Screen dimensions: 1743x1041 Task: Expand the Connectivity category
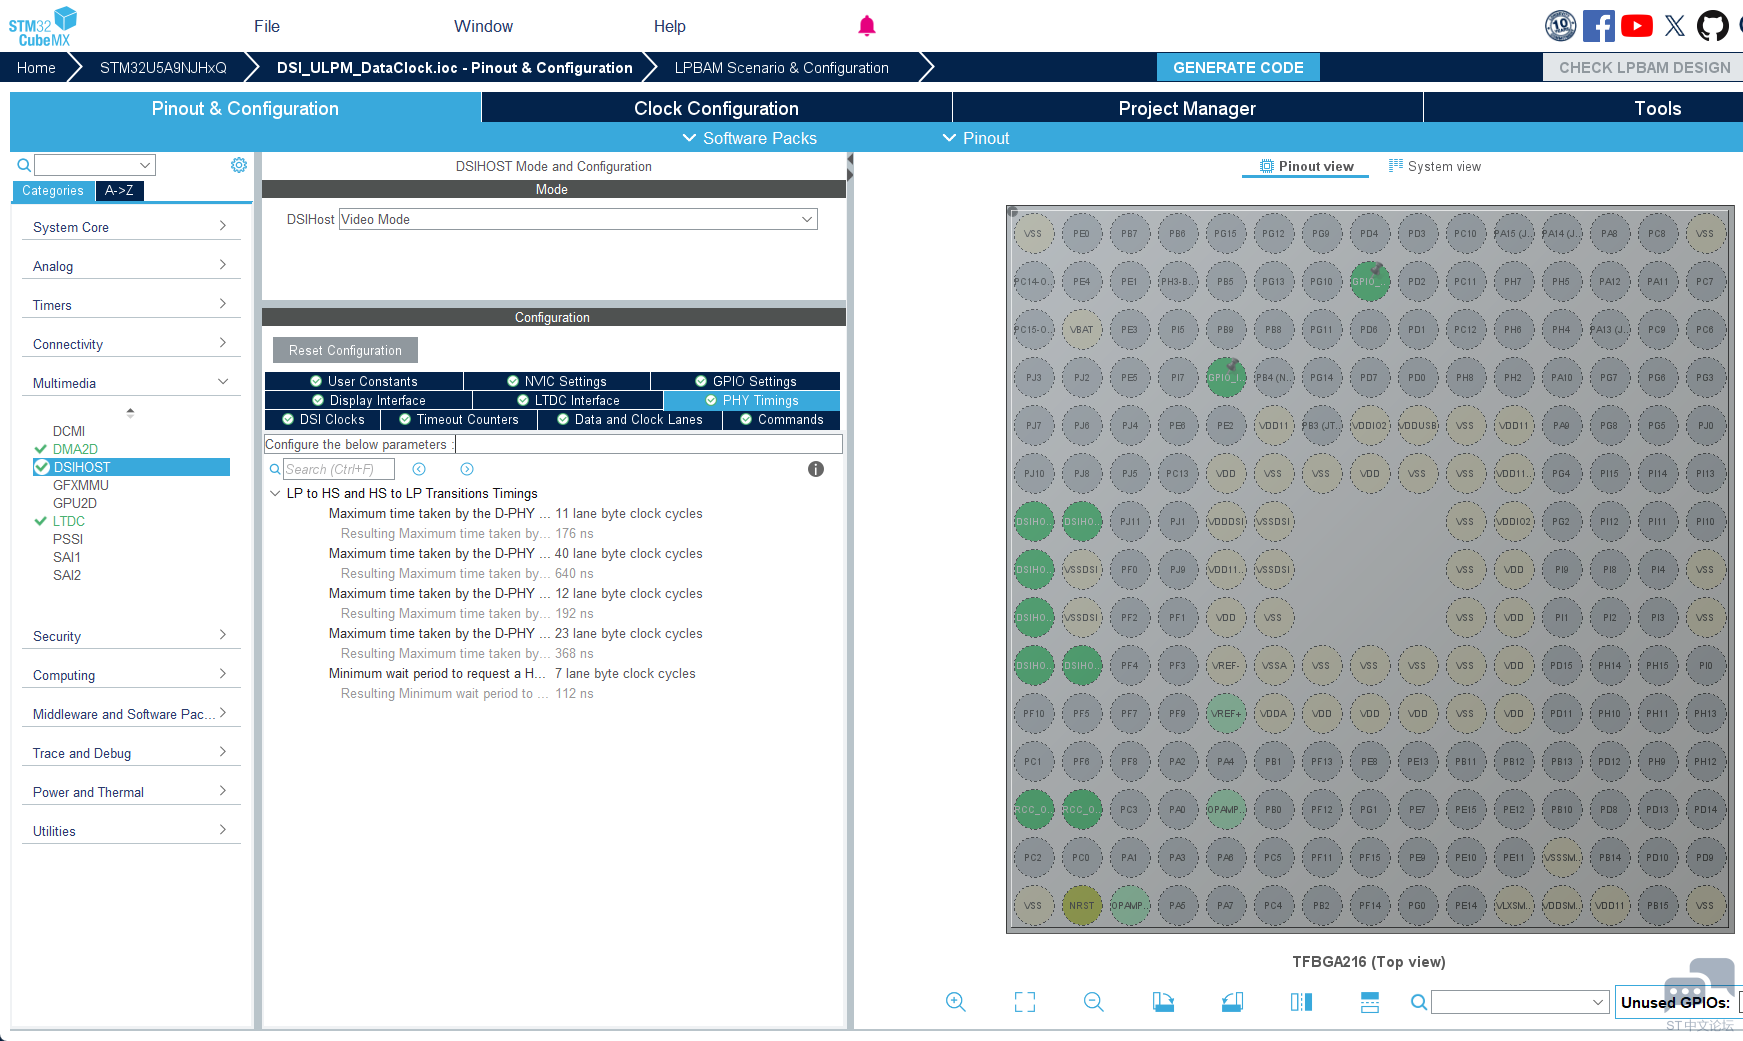click(x=130, y=344)
